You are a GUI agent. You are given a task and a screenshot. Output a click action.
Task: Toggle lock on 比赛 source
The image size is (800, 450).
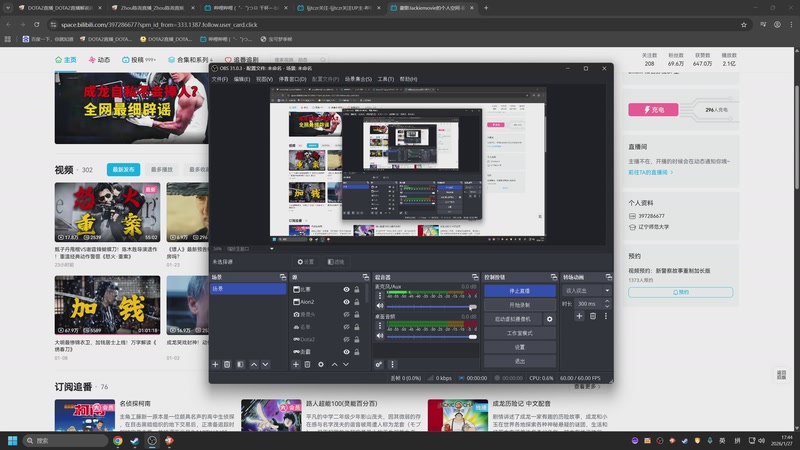pyautogui.click(x=357, y=289)
